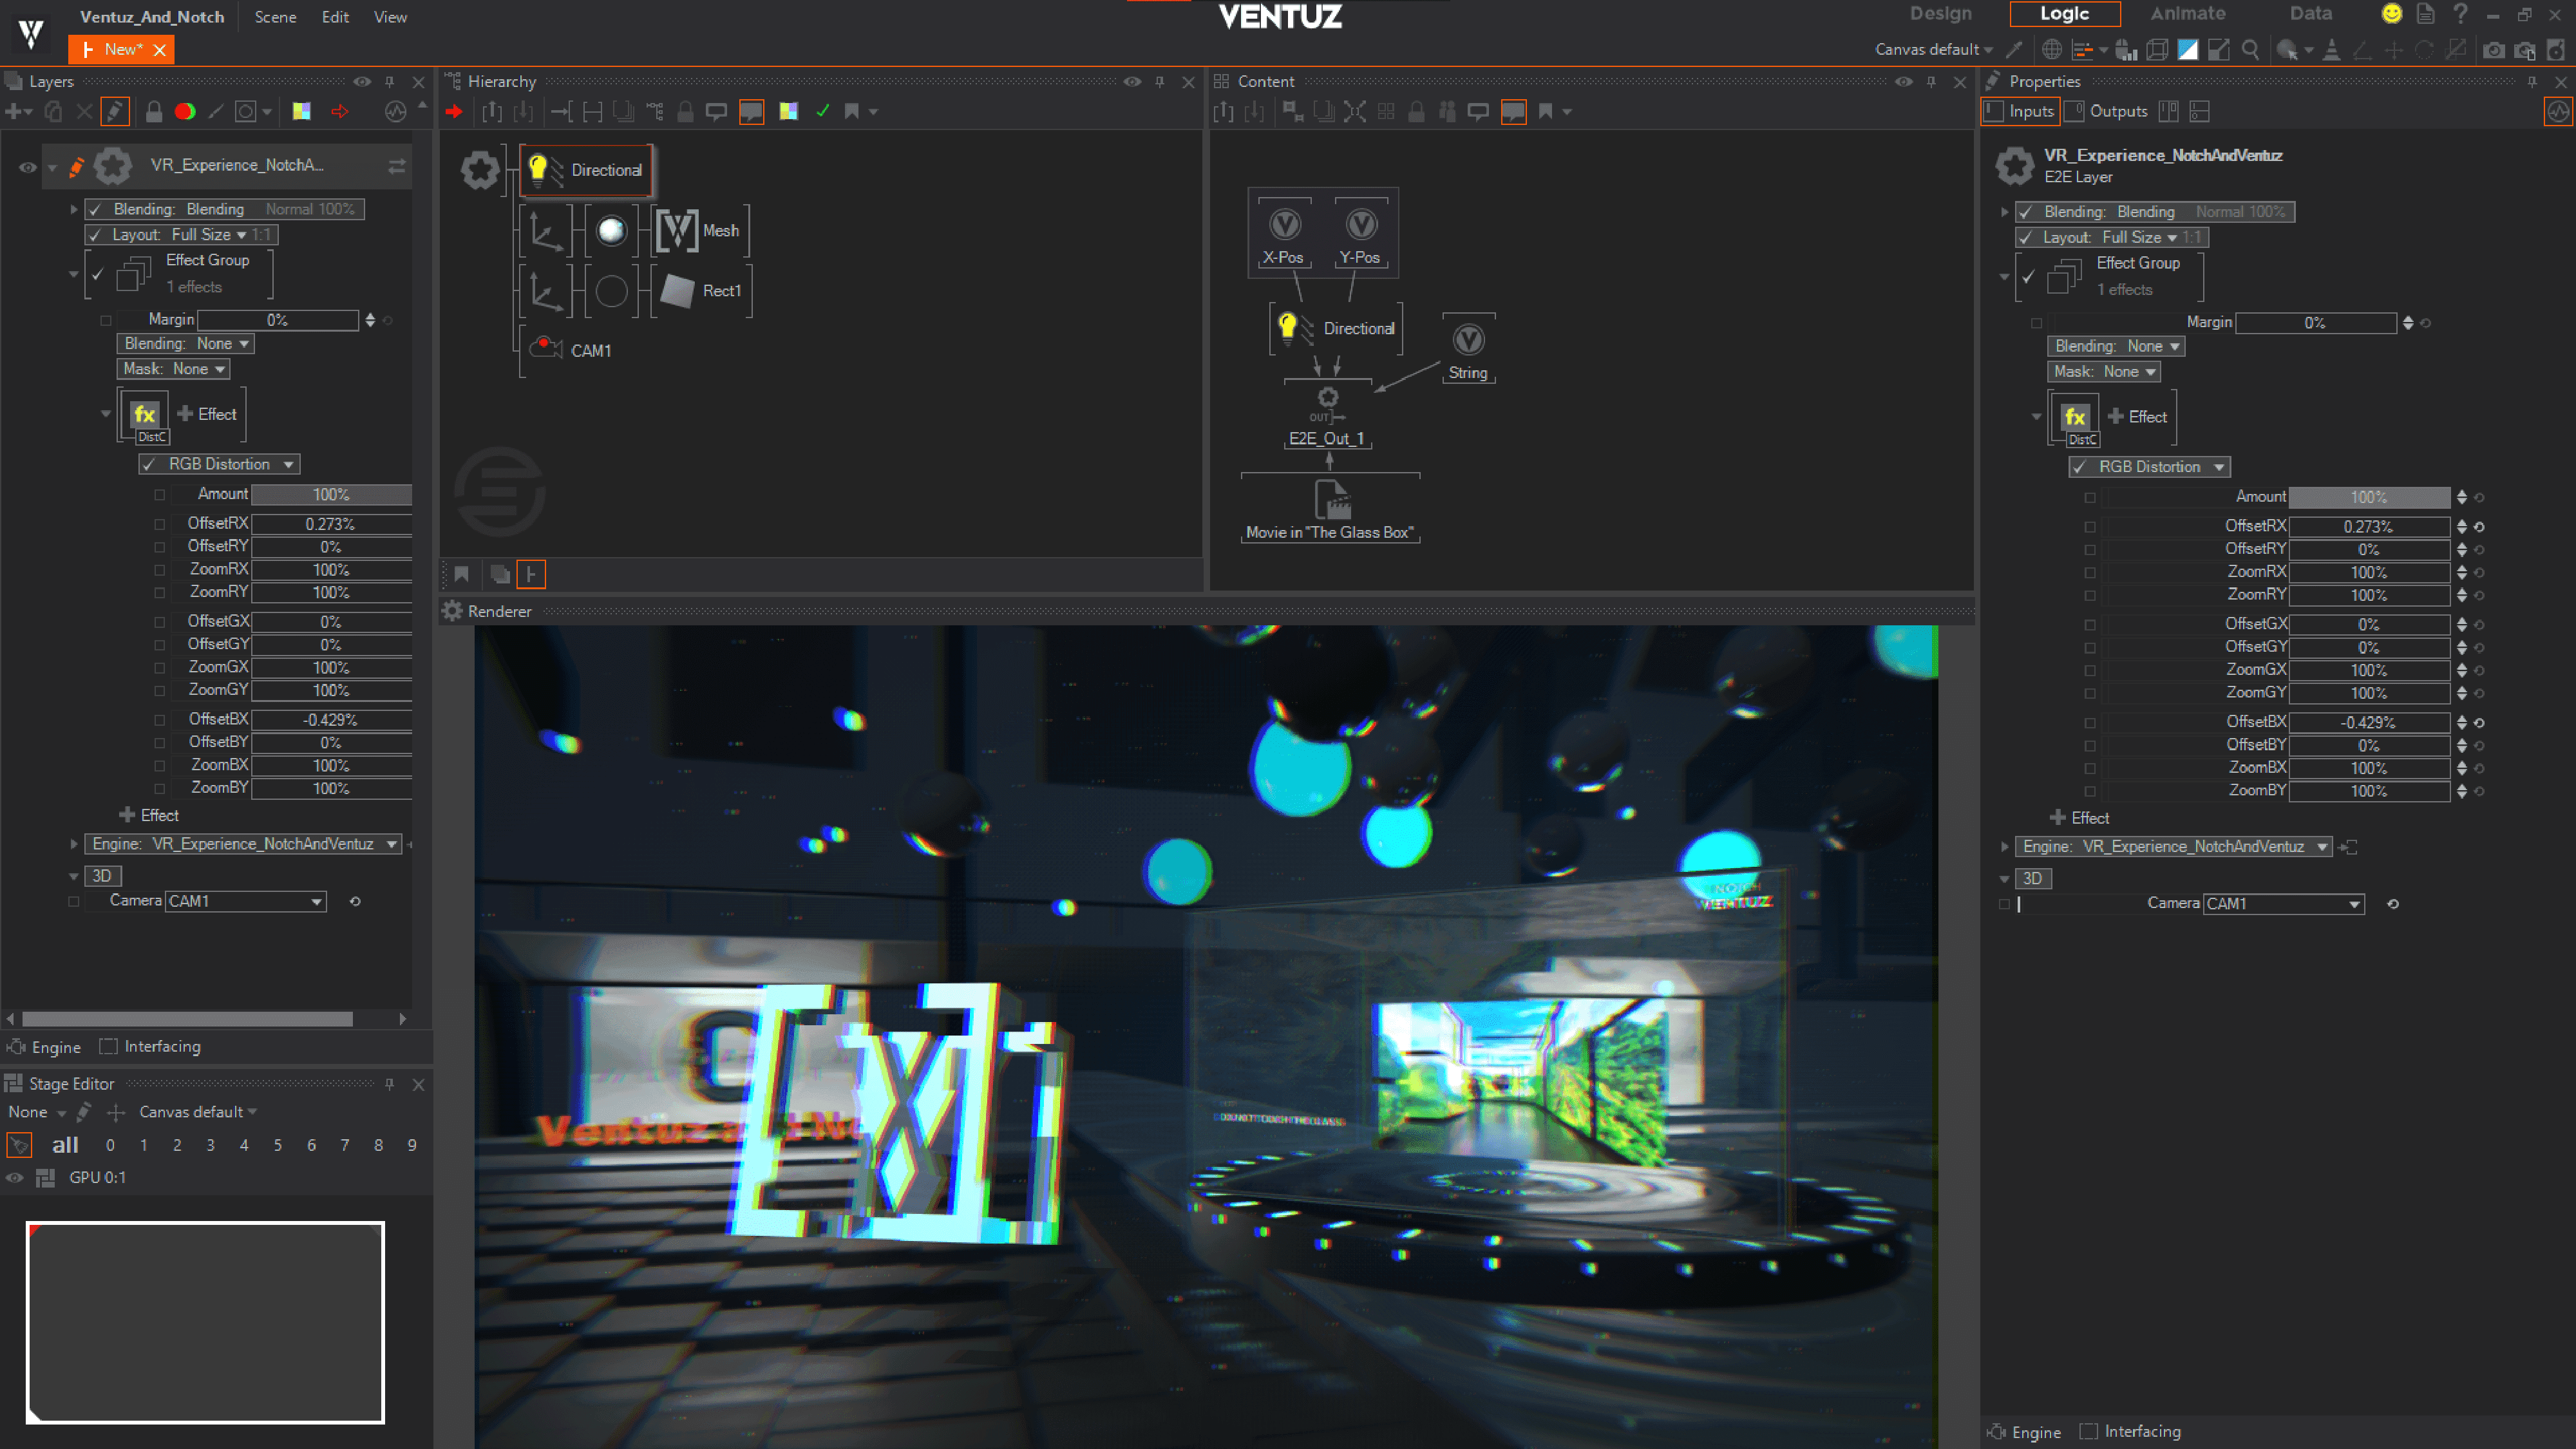Click the fx DistC effect icon in Layers
Image resolution: width=2576 pixels, height=1449 pixels.
tap(145, 415)
